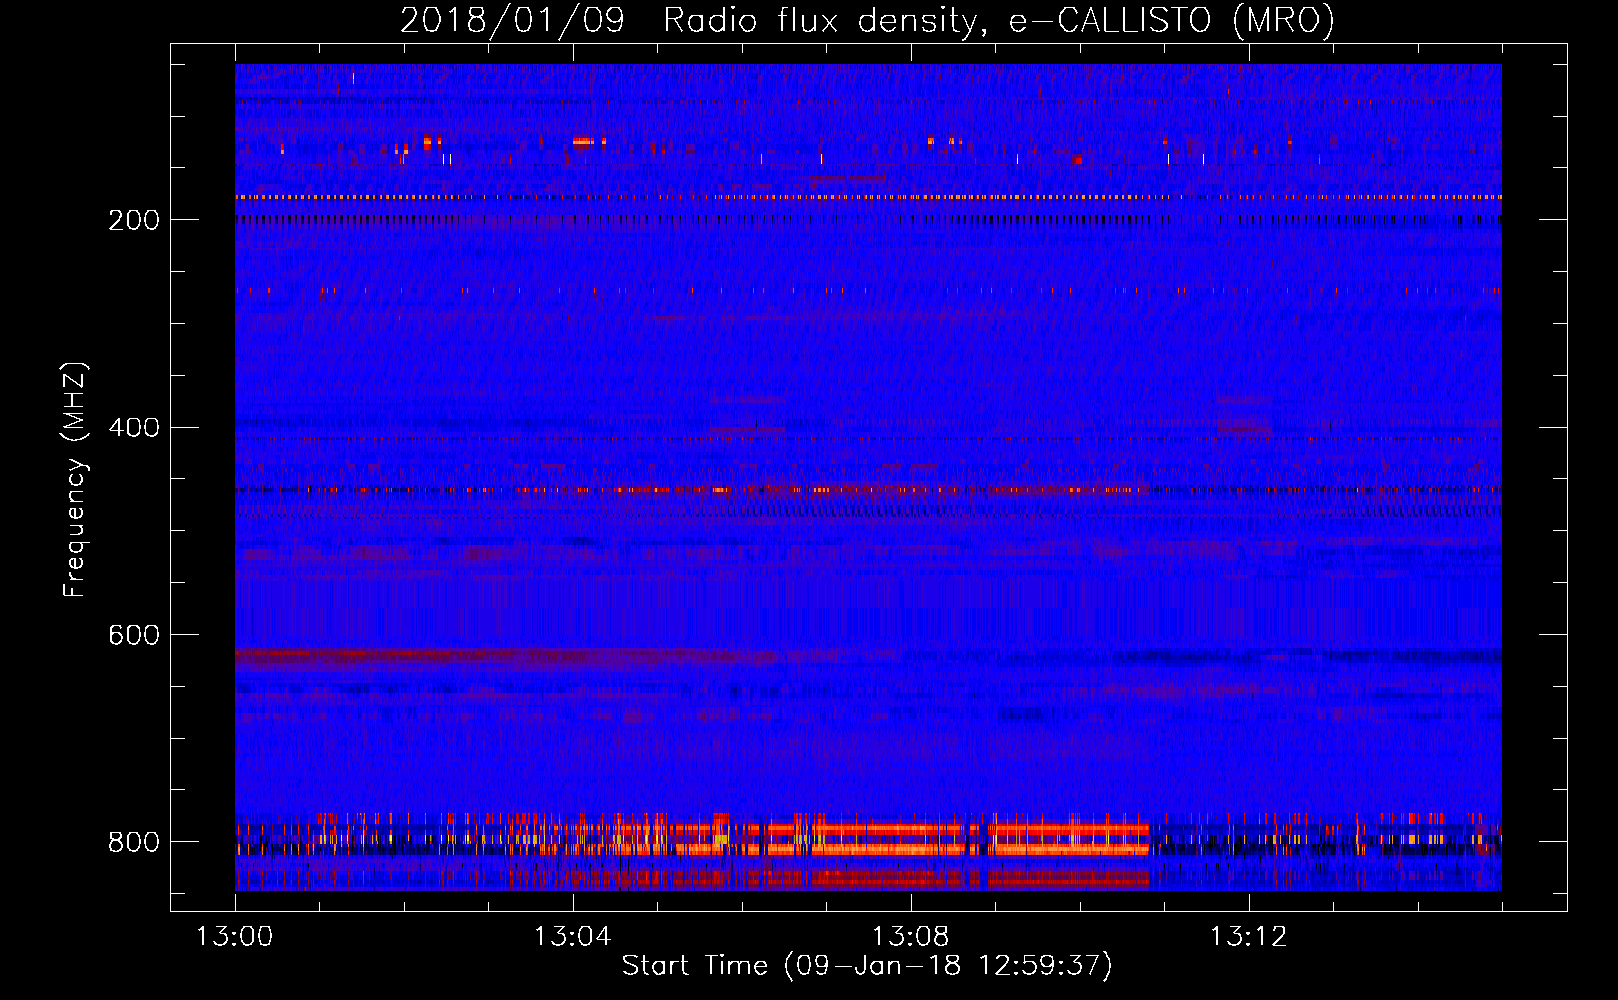Screen dimensions: 1618x1000
Task: Click the 13:00 time tick label
Action: point(235,937)
